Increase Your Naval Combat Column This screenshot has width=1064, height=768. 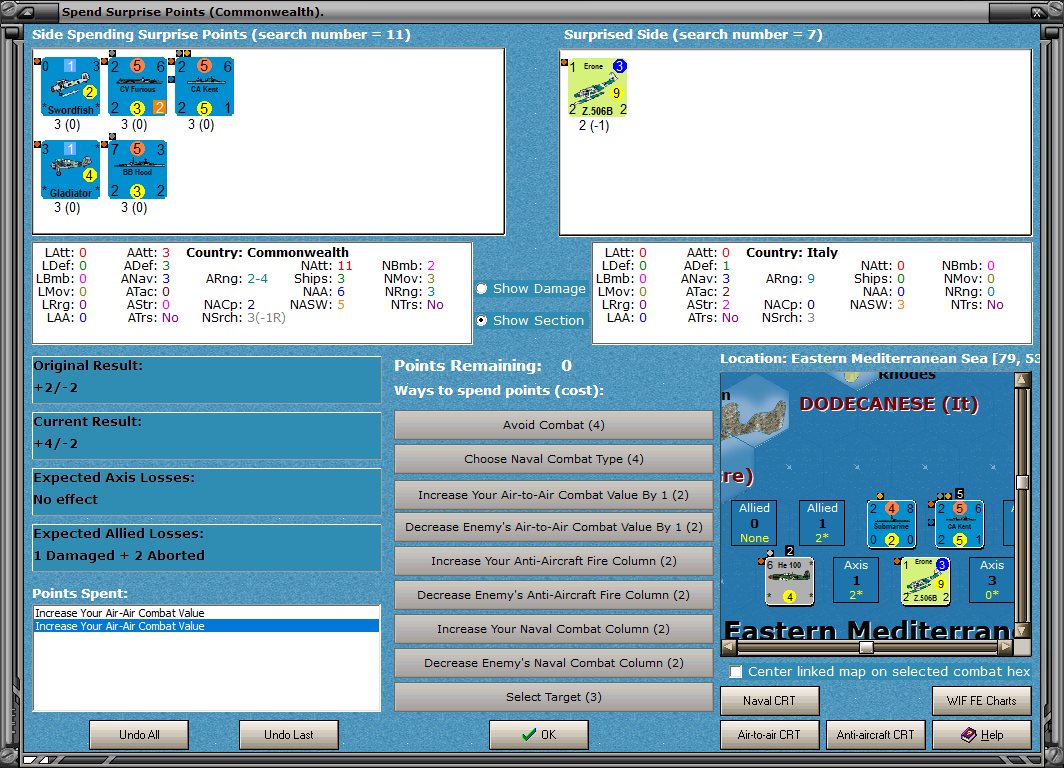point(554,629)
